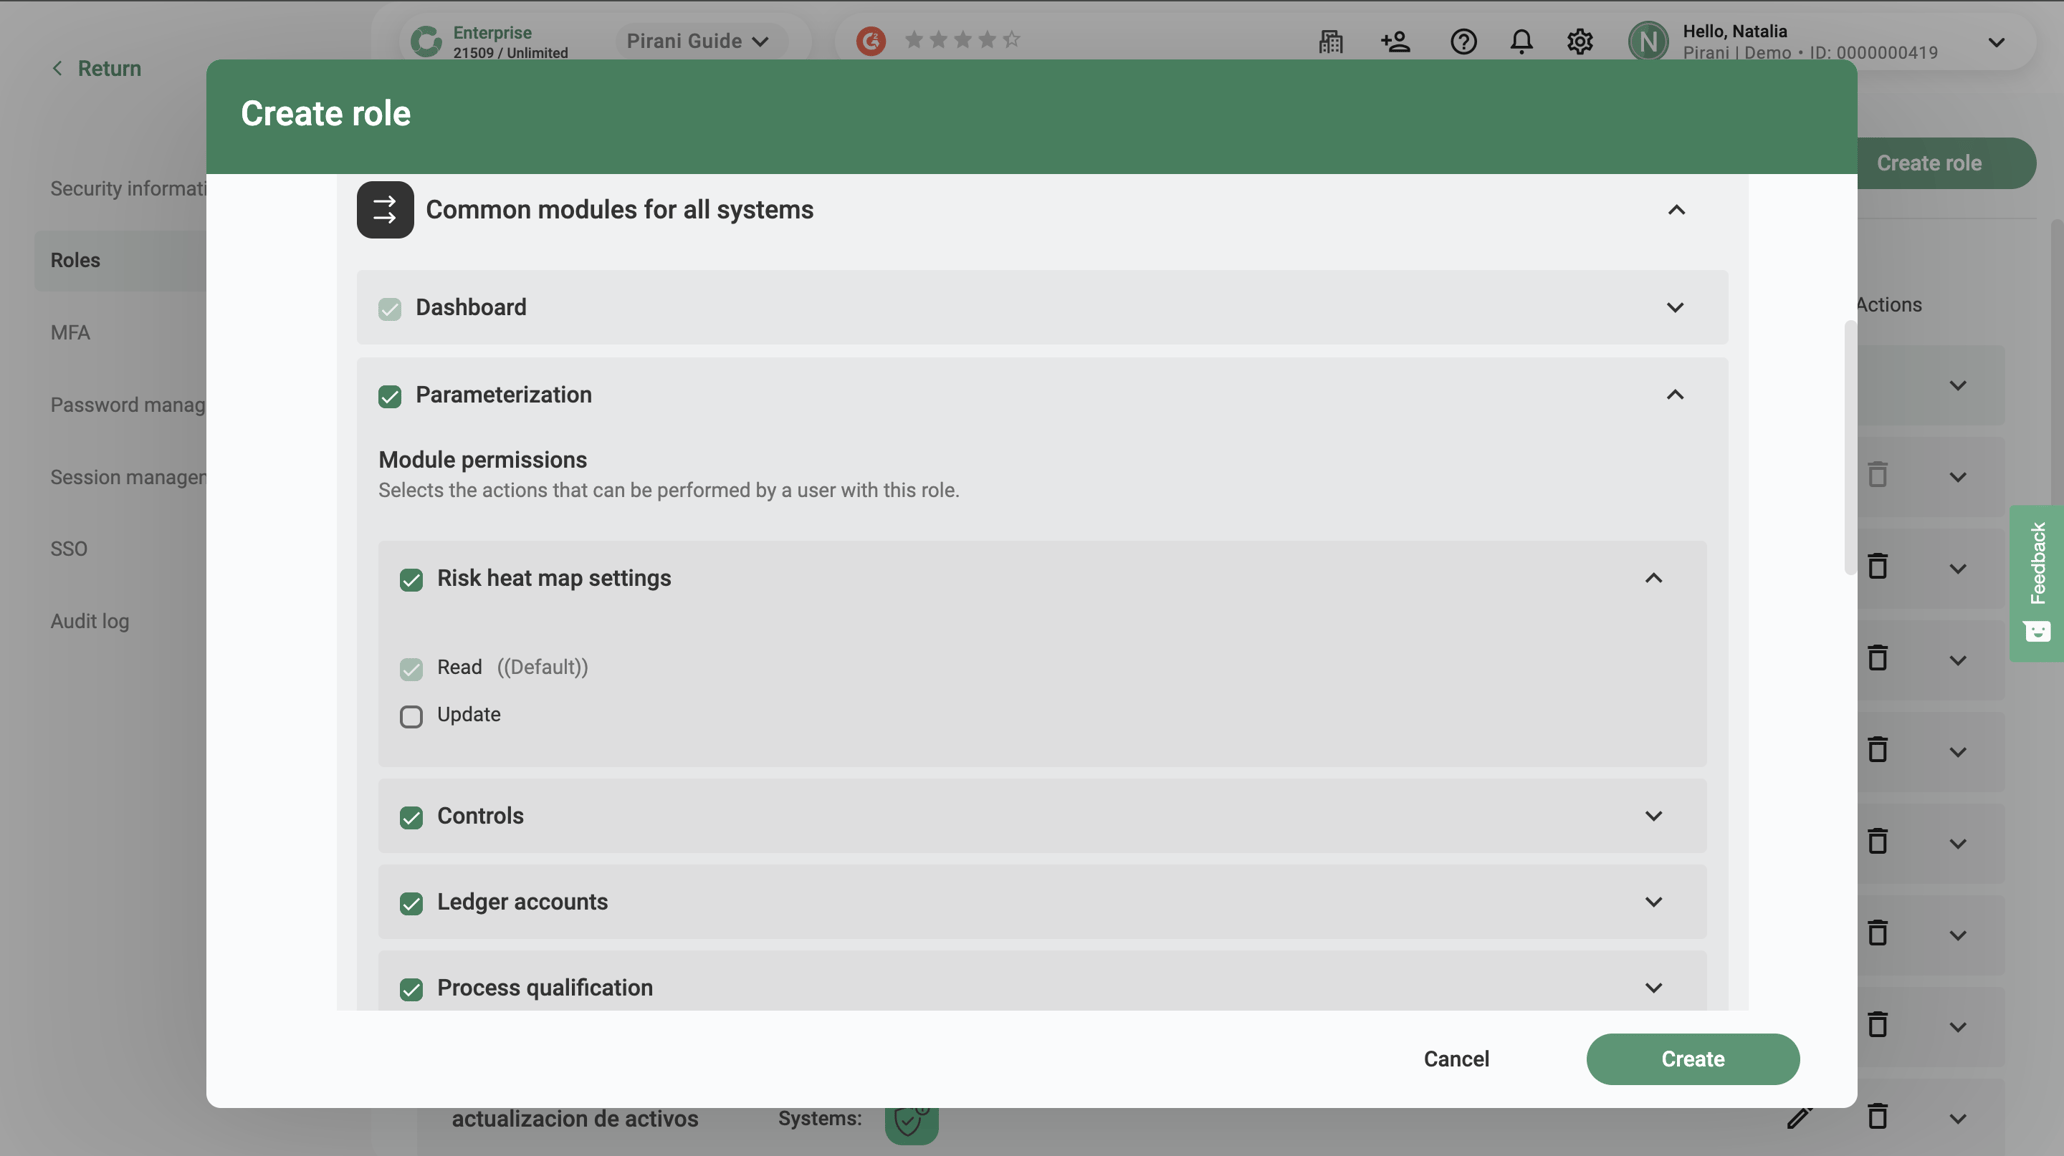
Task: Enable the Update permission checkbox
Action: coord(411,716)
